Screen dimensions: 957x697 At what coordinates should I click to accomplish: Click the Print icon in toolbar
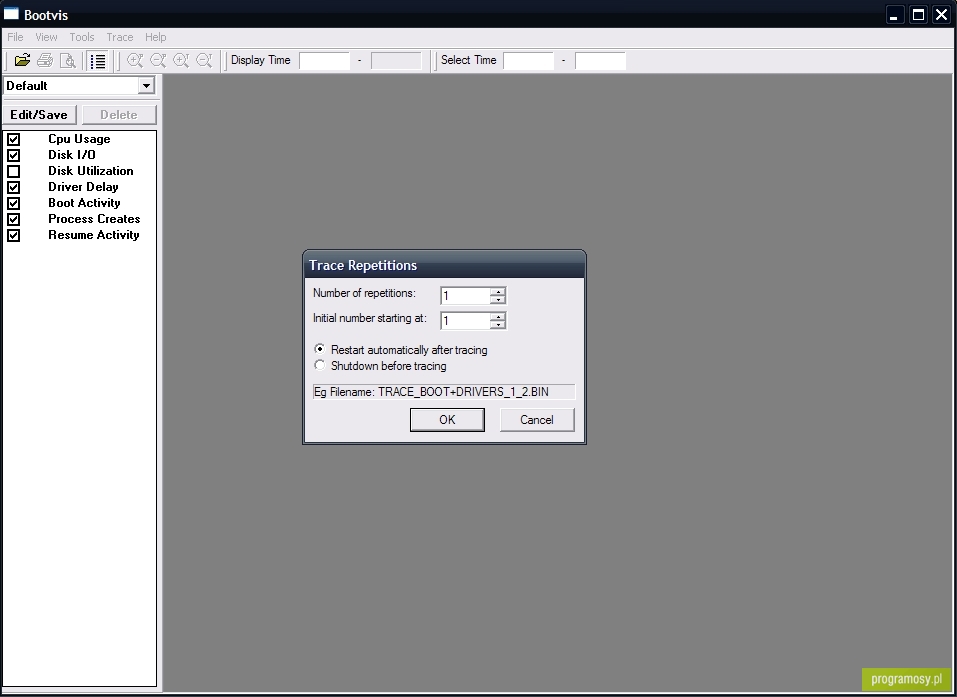pos(45,60)
